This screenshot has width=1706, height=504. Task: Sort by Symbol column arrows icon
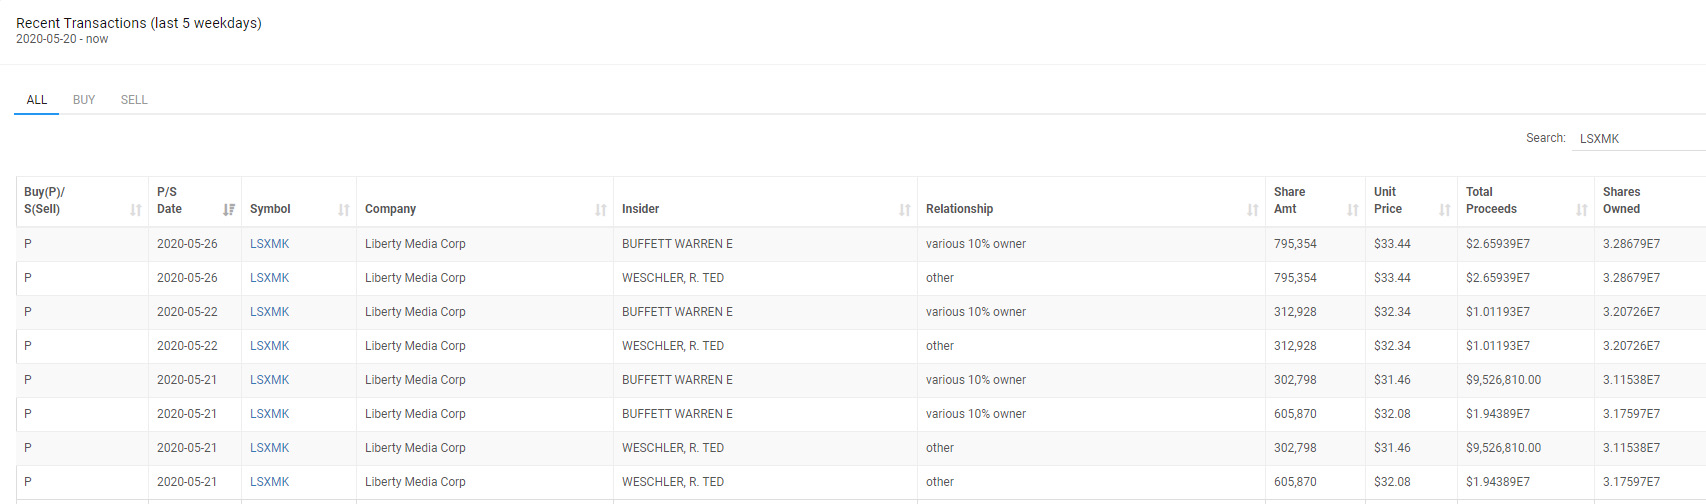pos(344,210)
